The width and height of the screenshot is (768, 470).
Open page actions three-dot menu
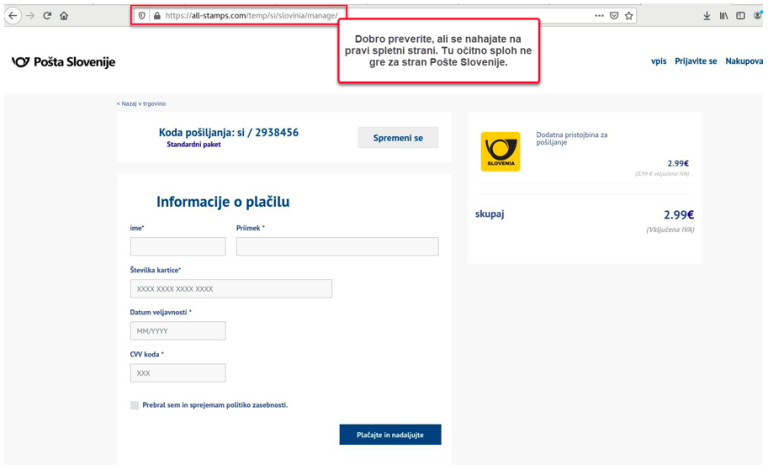tap(598, 16)
